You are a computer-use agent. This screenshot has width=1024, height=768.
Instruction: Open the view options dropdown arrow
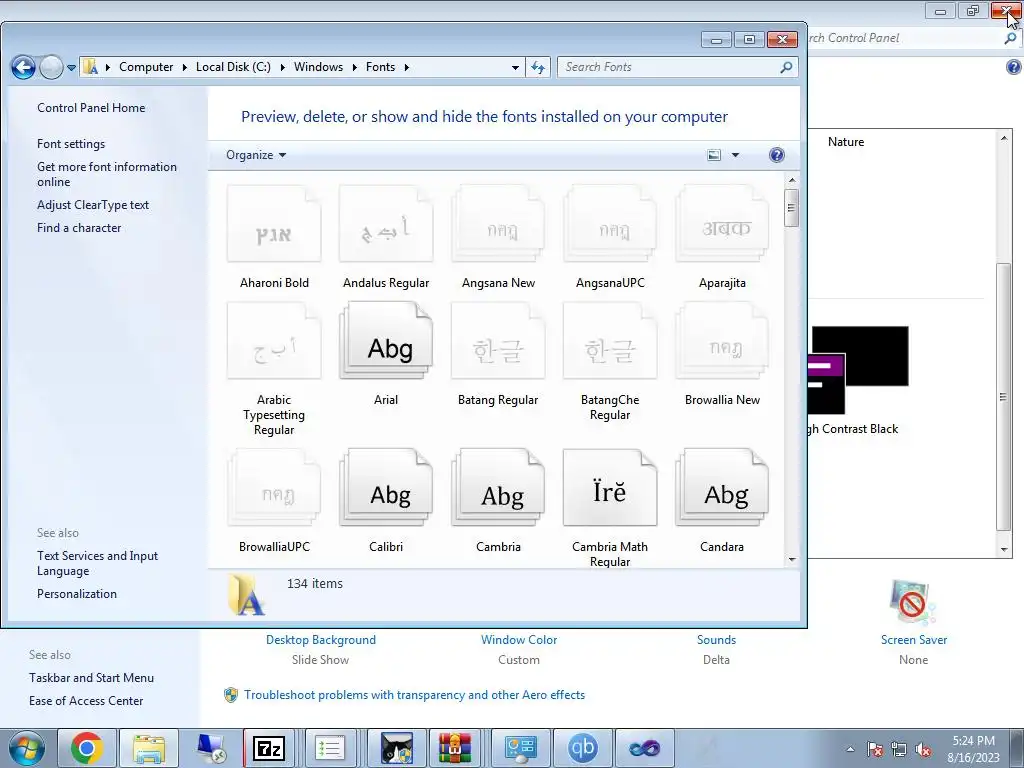tap(735, 155)
